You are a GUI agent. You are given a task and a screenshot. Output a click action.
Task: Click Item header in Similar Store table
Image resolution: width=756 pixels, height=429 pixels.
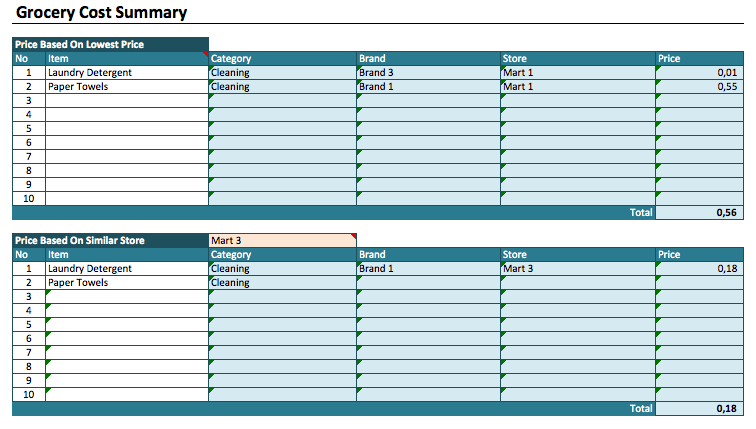tap(127, 255)
